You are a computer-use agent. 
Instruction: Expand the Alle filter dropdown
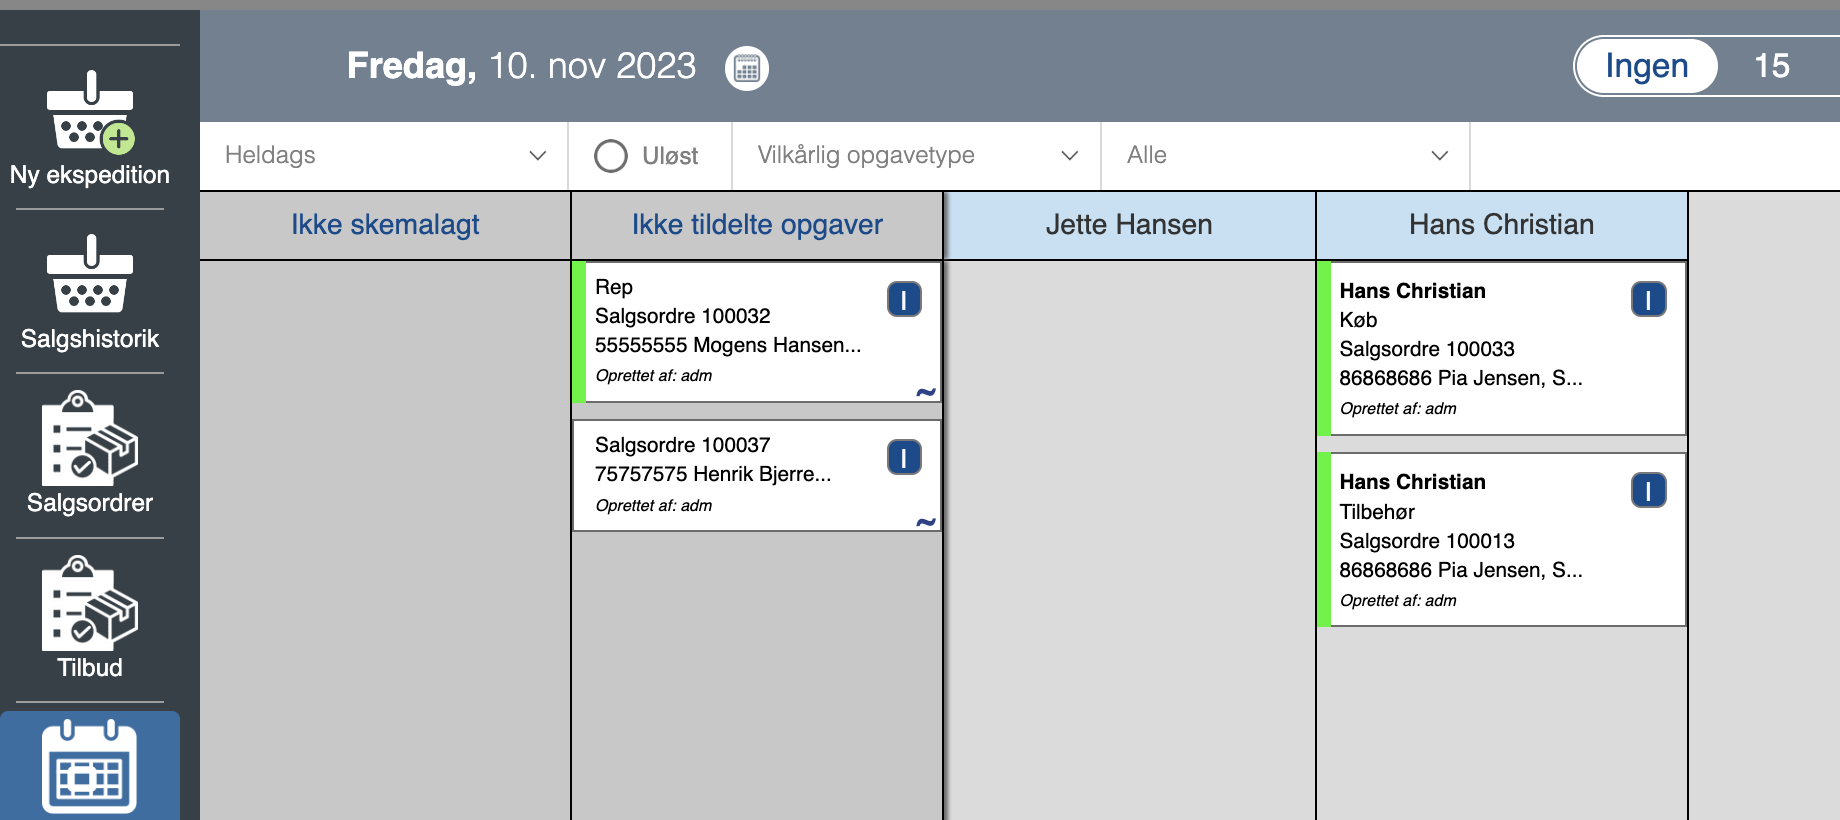pyautogui.click(x=1286, y=155)
